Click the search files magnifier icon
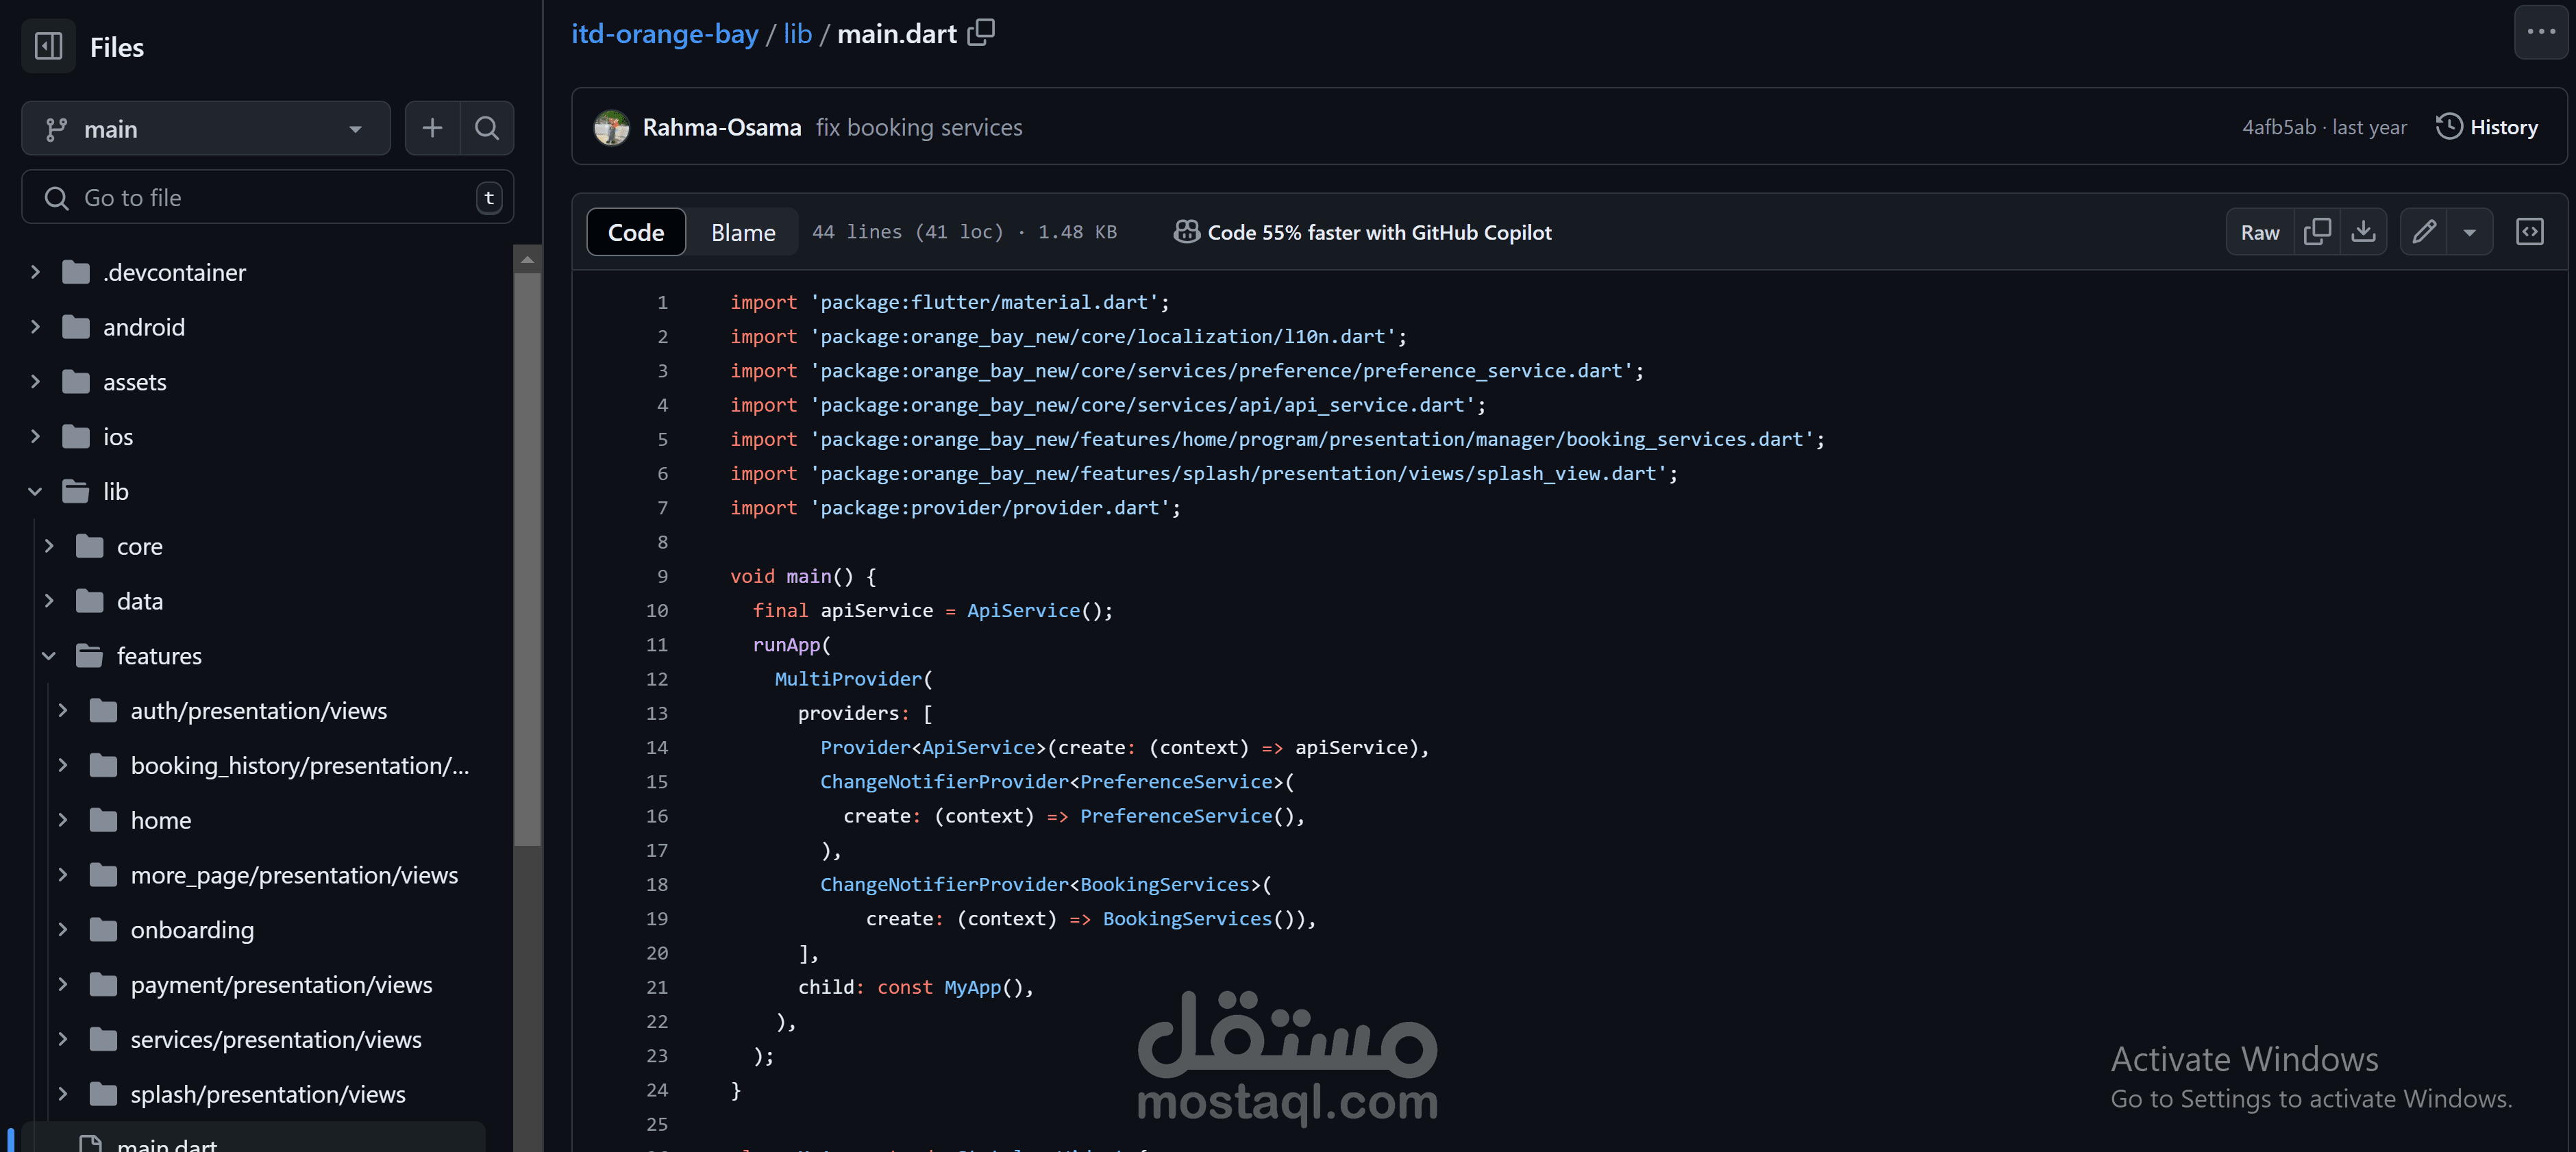The height and width of the screenshot is (1152, 2576). click(x=487, y=128)
